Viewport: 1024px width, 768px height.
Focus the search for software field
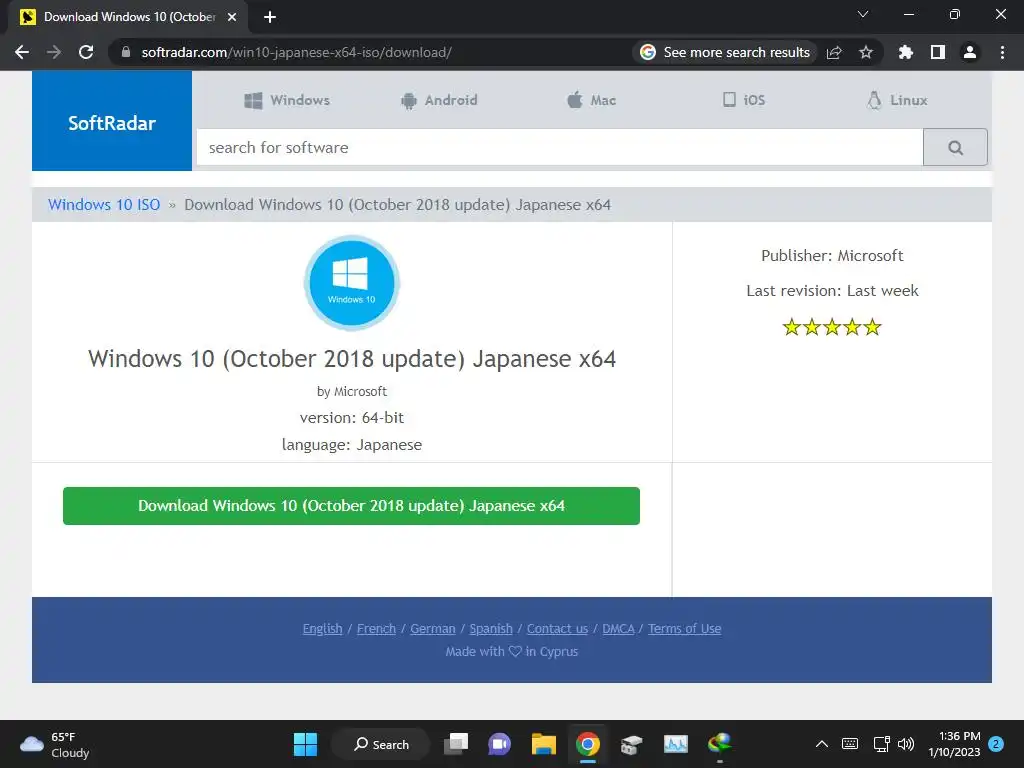click(560, 148)
